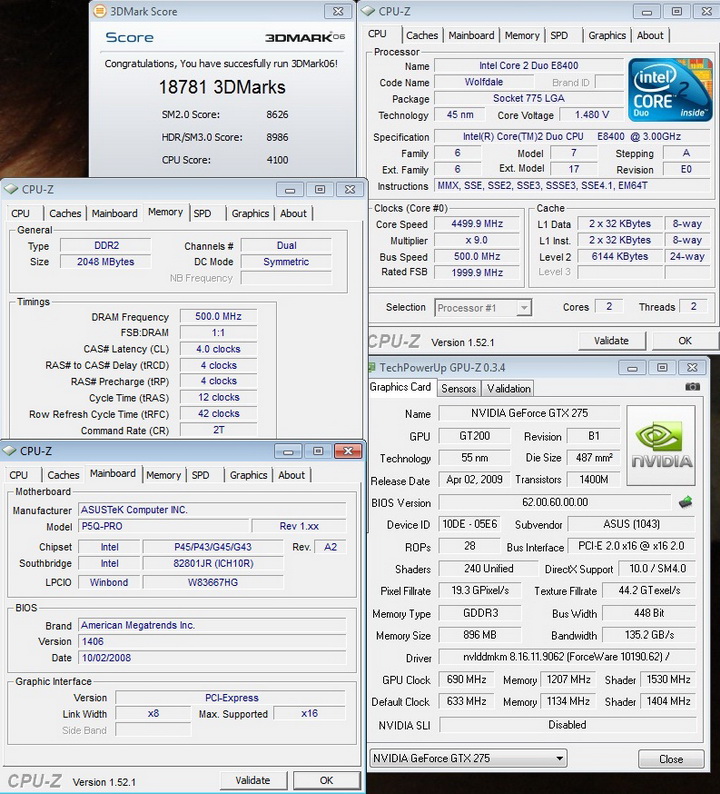
Task: Maximize the Memory CPU-Z window
Action: click(x=319, y=189)
